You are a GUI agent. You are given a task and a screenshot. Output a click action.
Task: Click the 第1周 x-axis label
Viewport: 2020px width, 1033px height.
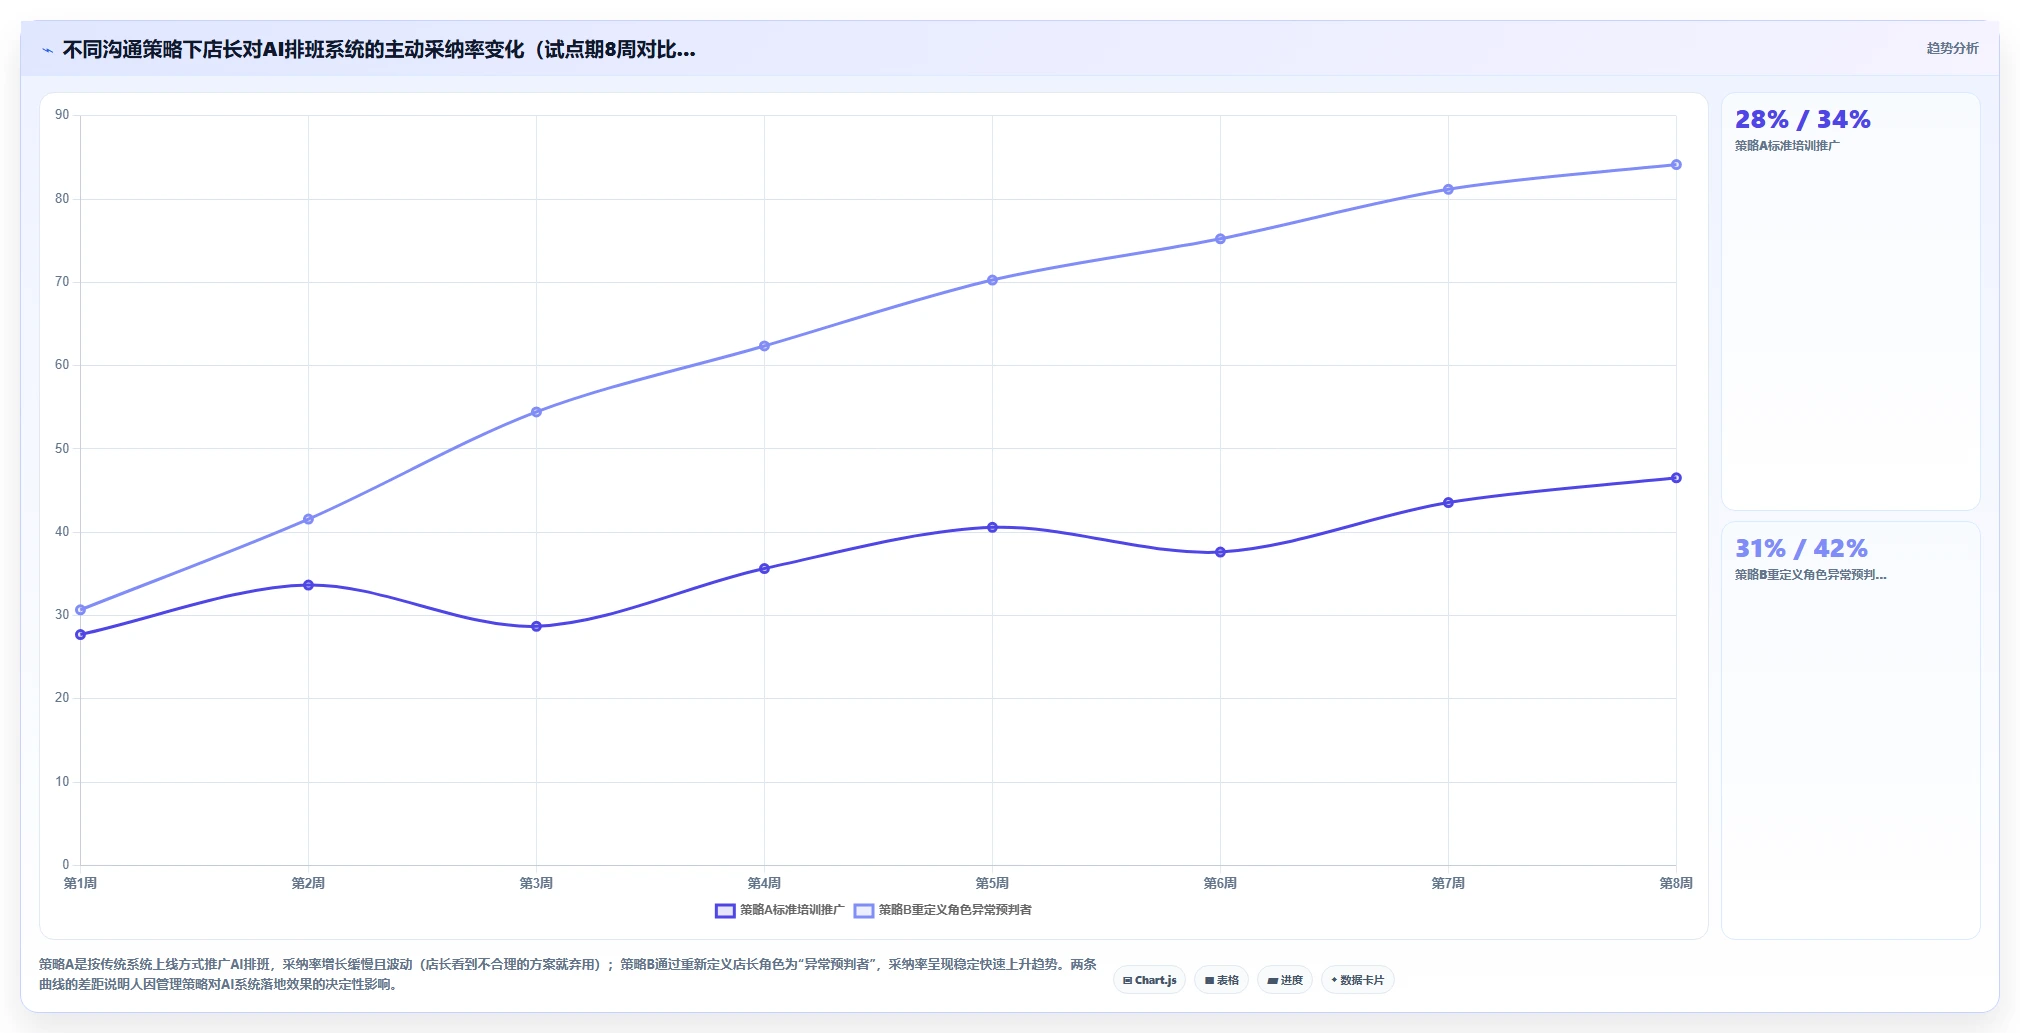pyautogui.click(x=80, y=883)
